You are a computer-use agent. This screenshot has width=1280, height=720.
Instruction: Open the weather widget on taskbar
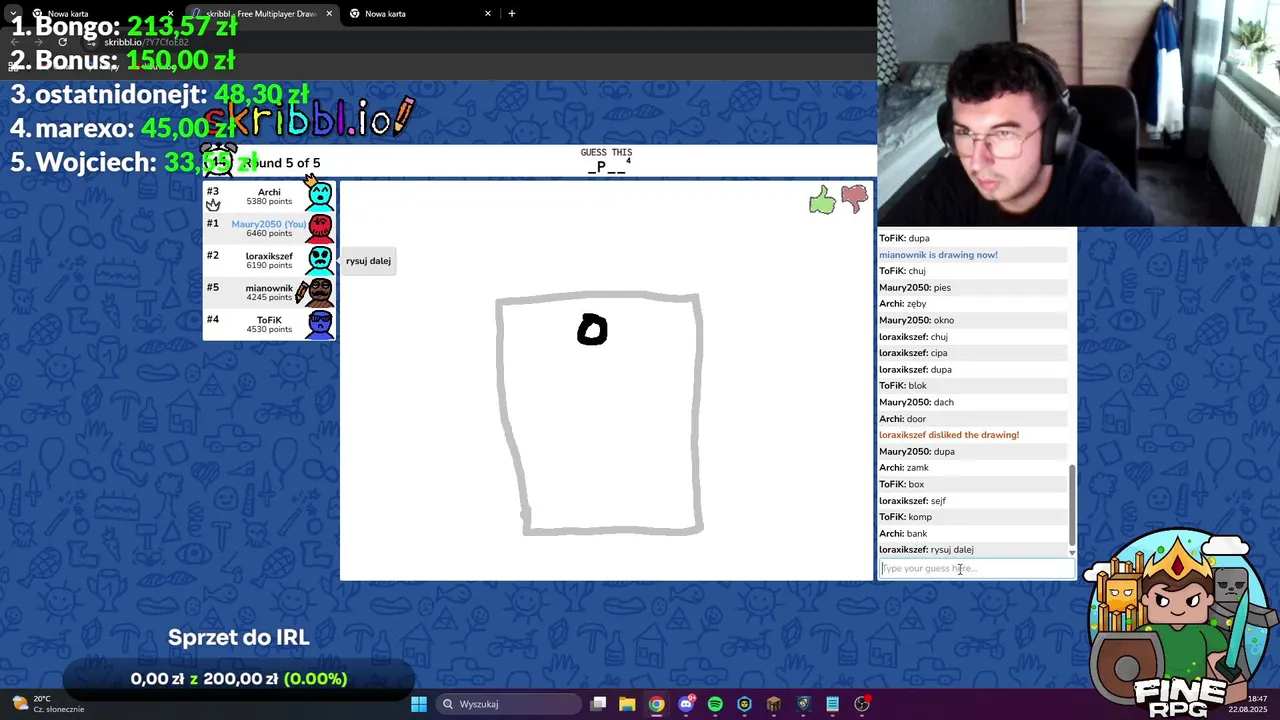click(x=50, y=704)
